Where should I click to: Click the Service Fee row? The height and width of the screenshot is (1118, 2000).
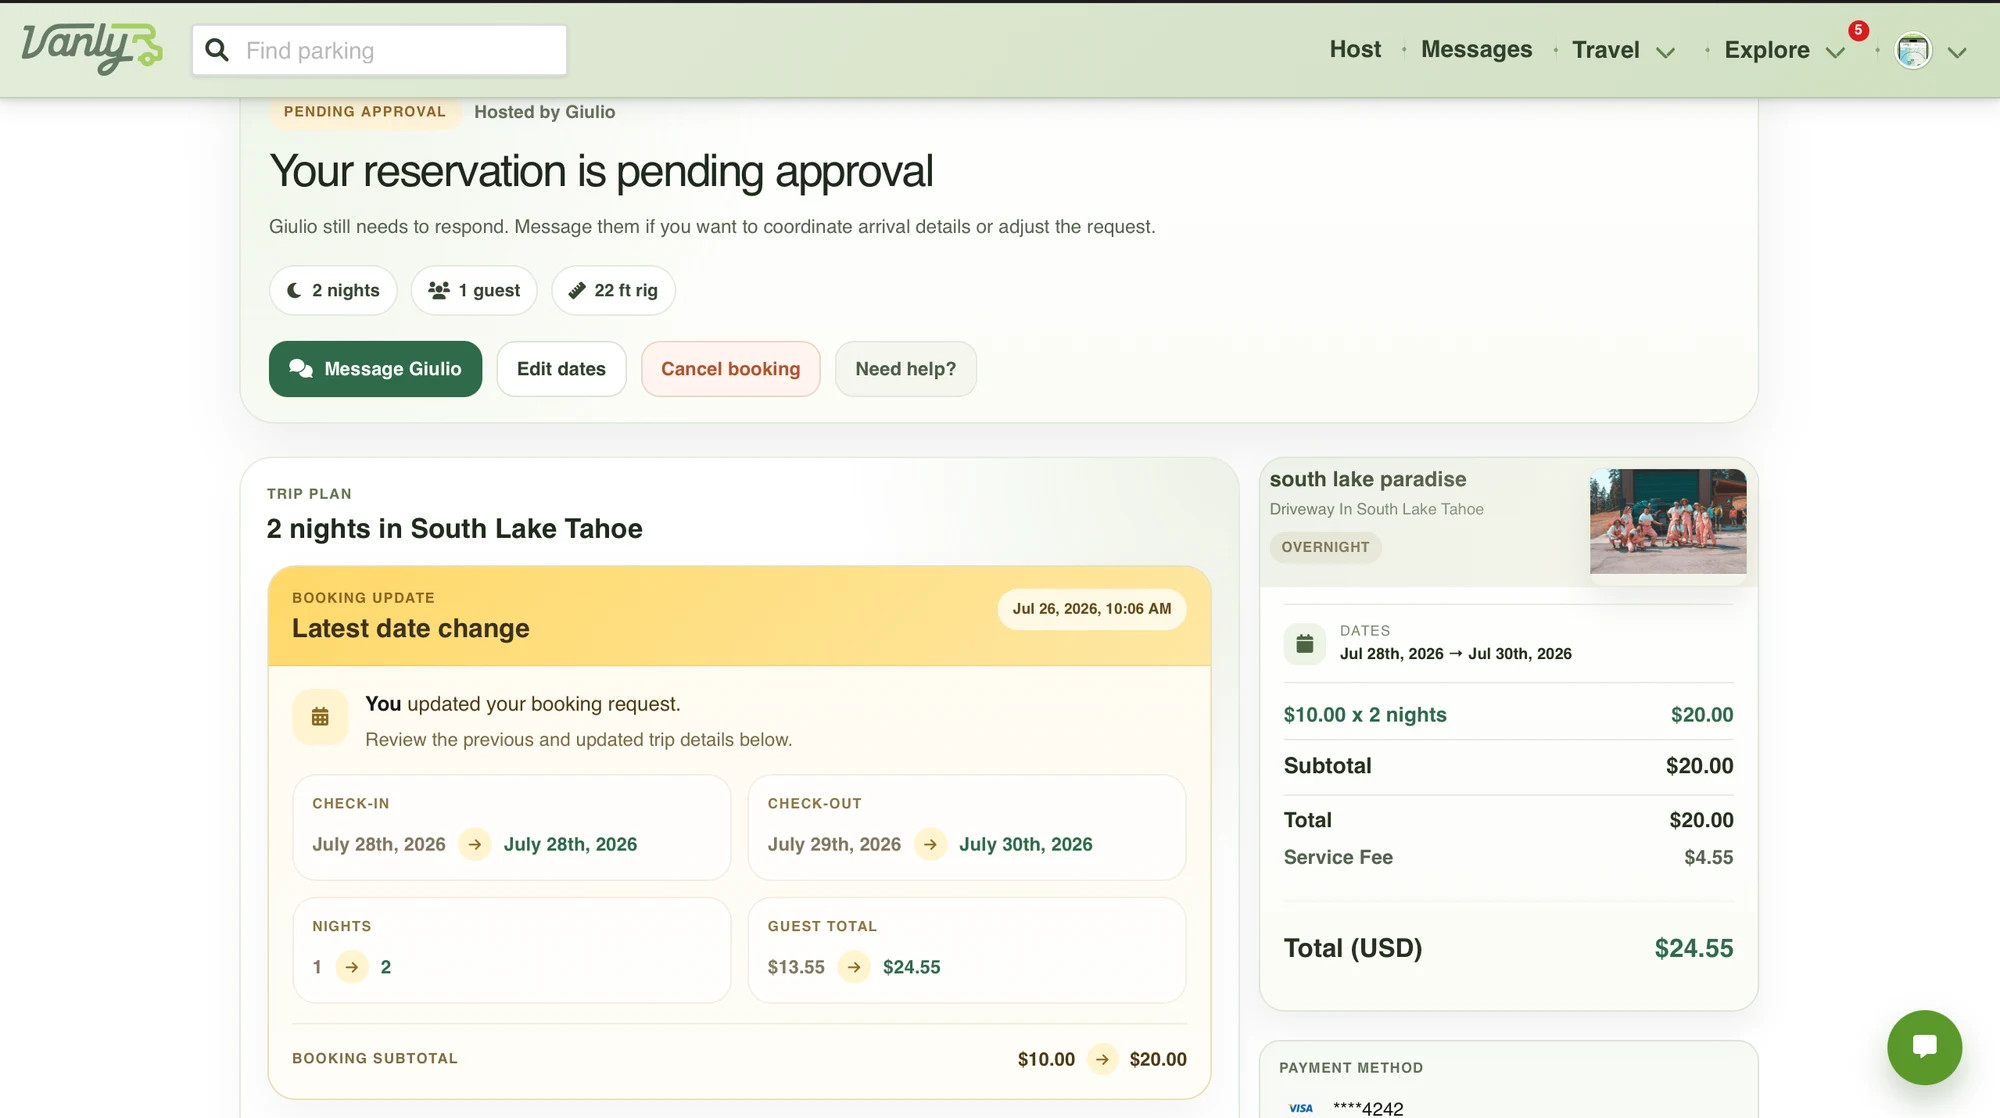[x=1508, y=857]
